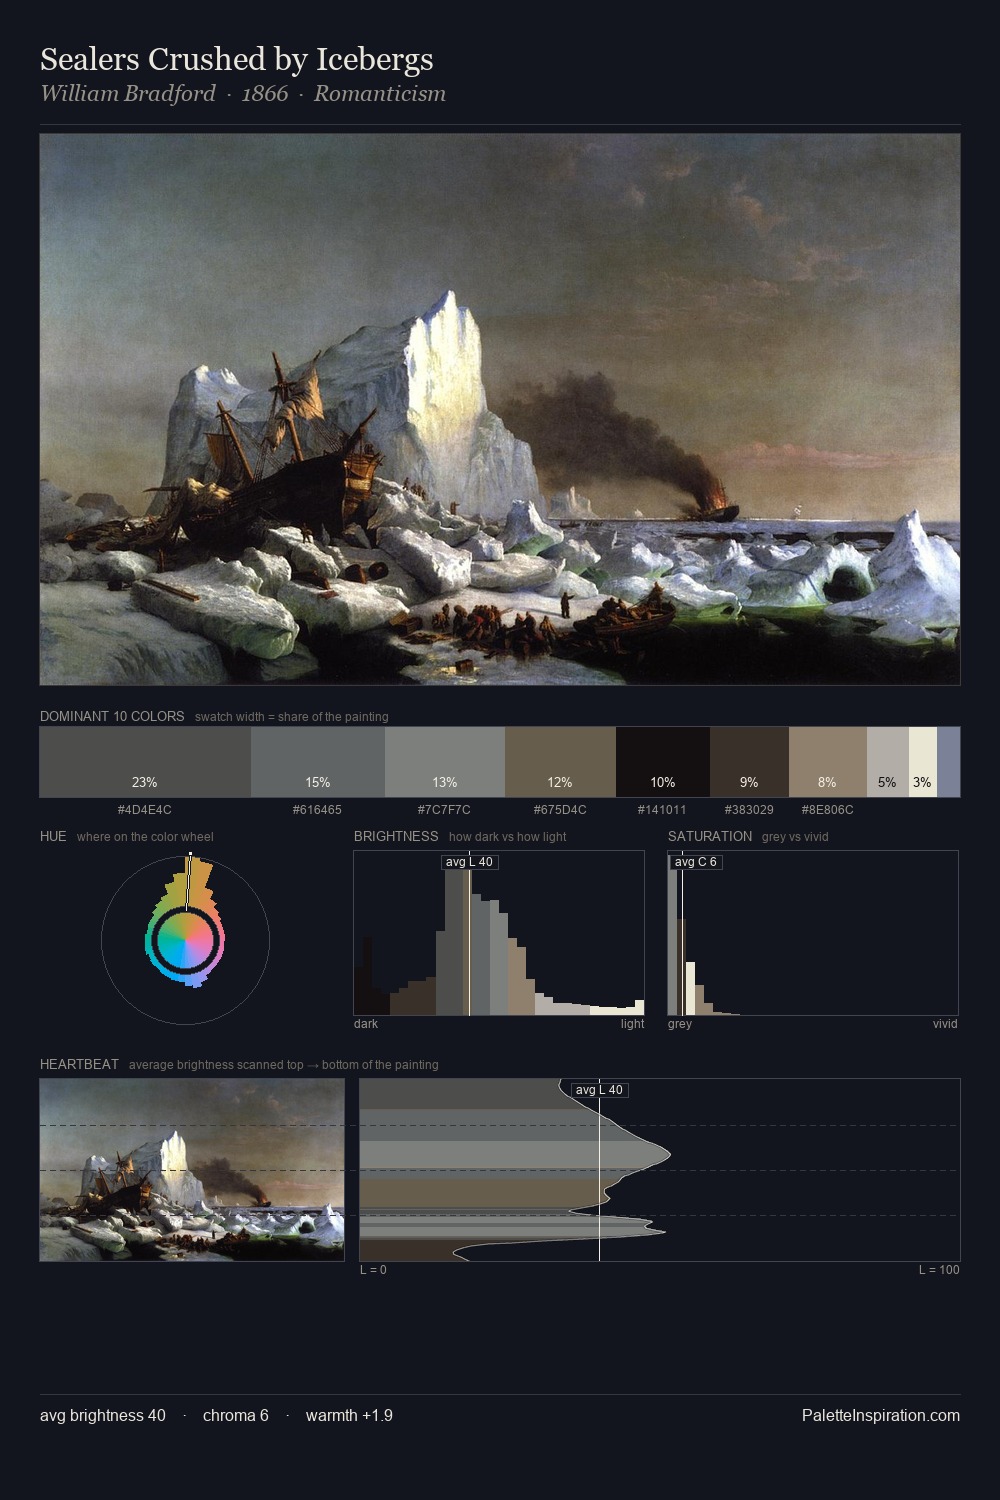Viewport: 1000px width, 1500px height.
Task: Click hex code #616465
Action: coord(318,810)
